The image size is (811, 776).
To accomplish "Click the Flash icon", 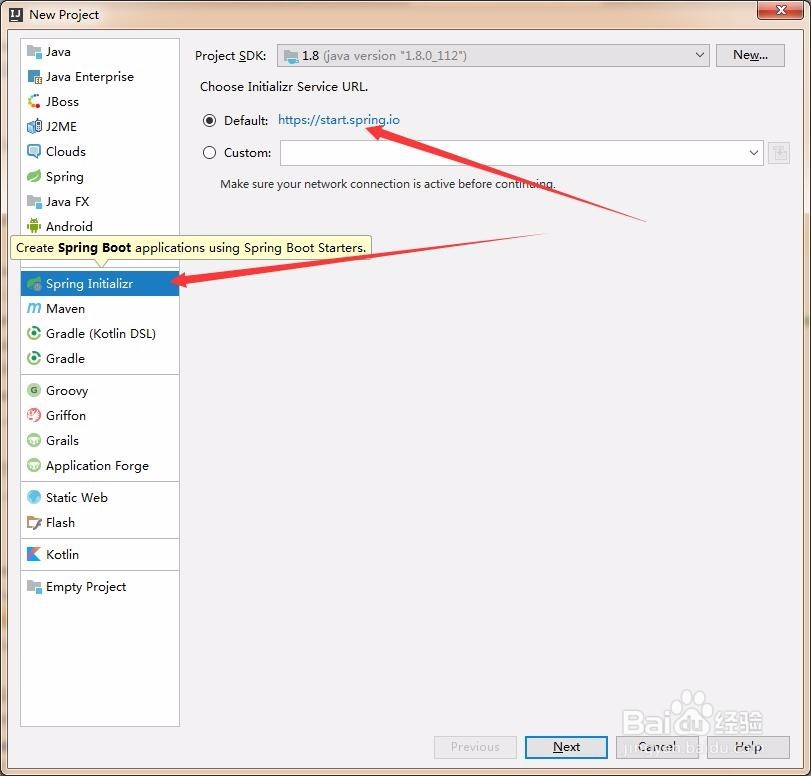I will [34, 523].
